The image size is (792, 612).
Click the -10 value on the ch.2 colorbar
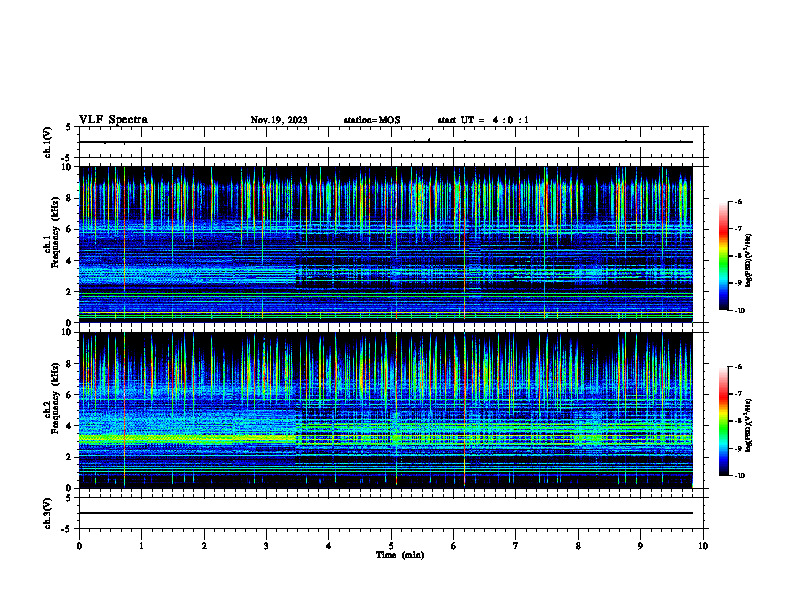[x=740, y=476]
